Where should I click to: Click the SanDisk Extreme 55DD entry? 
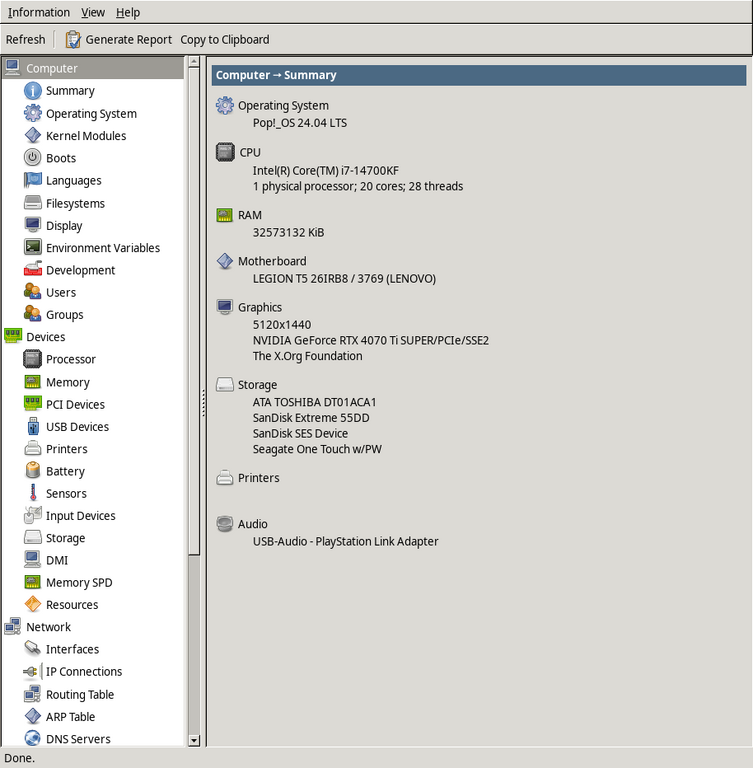point(311,418)
